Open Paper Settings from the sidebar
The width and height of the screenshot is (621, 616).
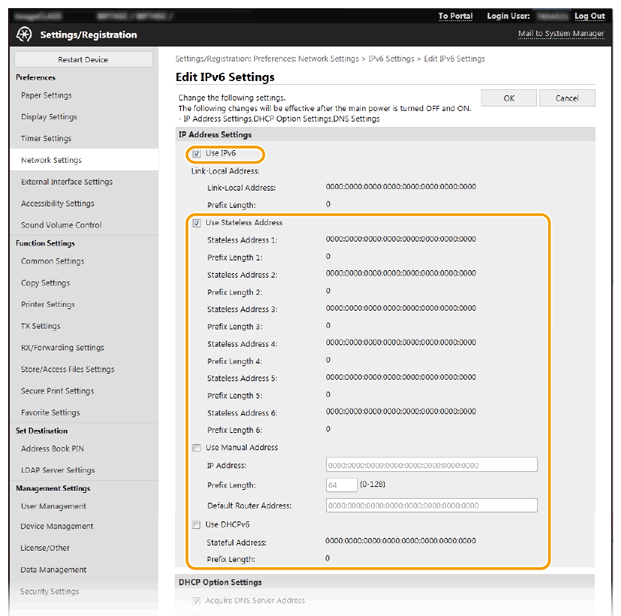pyautogui.click(x=46, y=96)
